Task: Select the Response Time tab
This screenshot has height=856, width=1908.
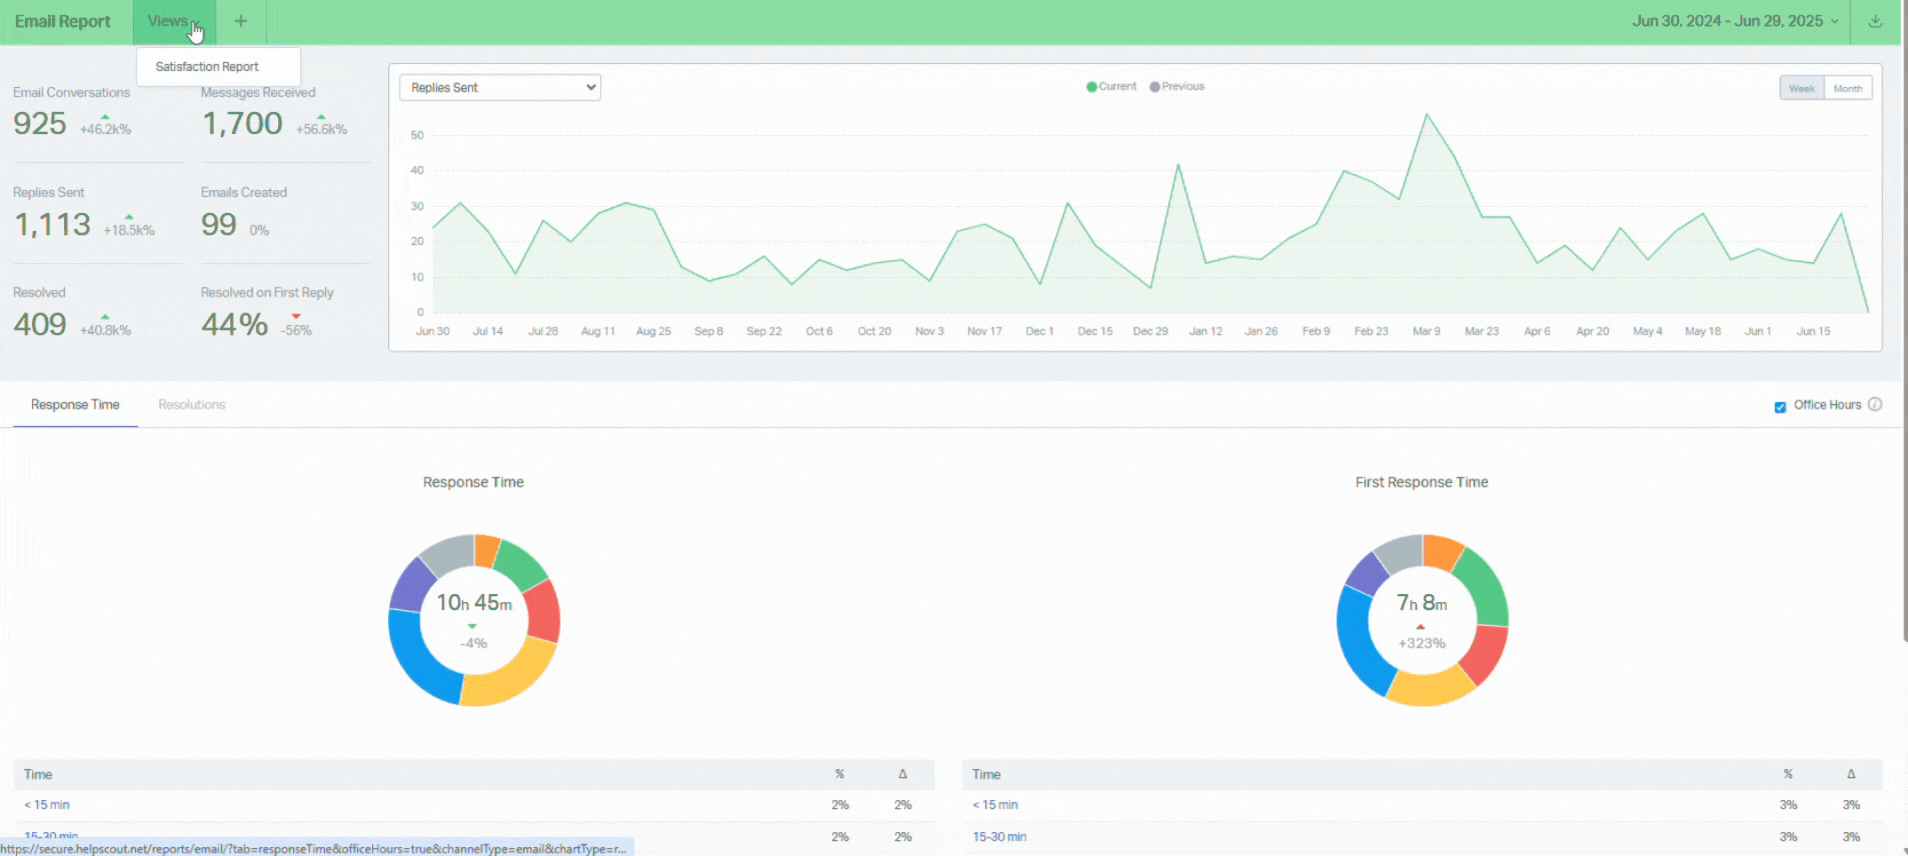Action: coord(75,405)
